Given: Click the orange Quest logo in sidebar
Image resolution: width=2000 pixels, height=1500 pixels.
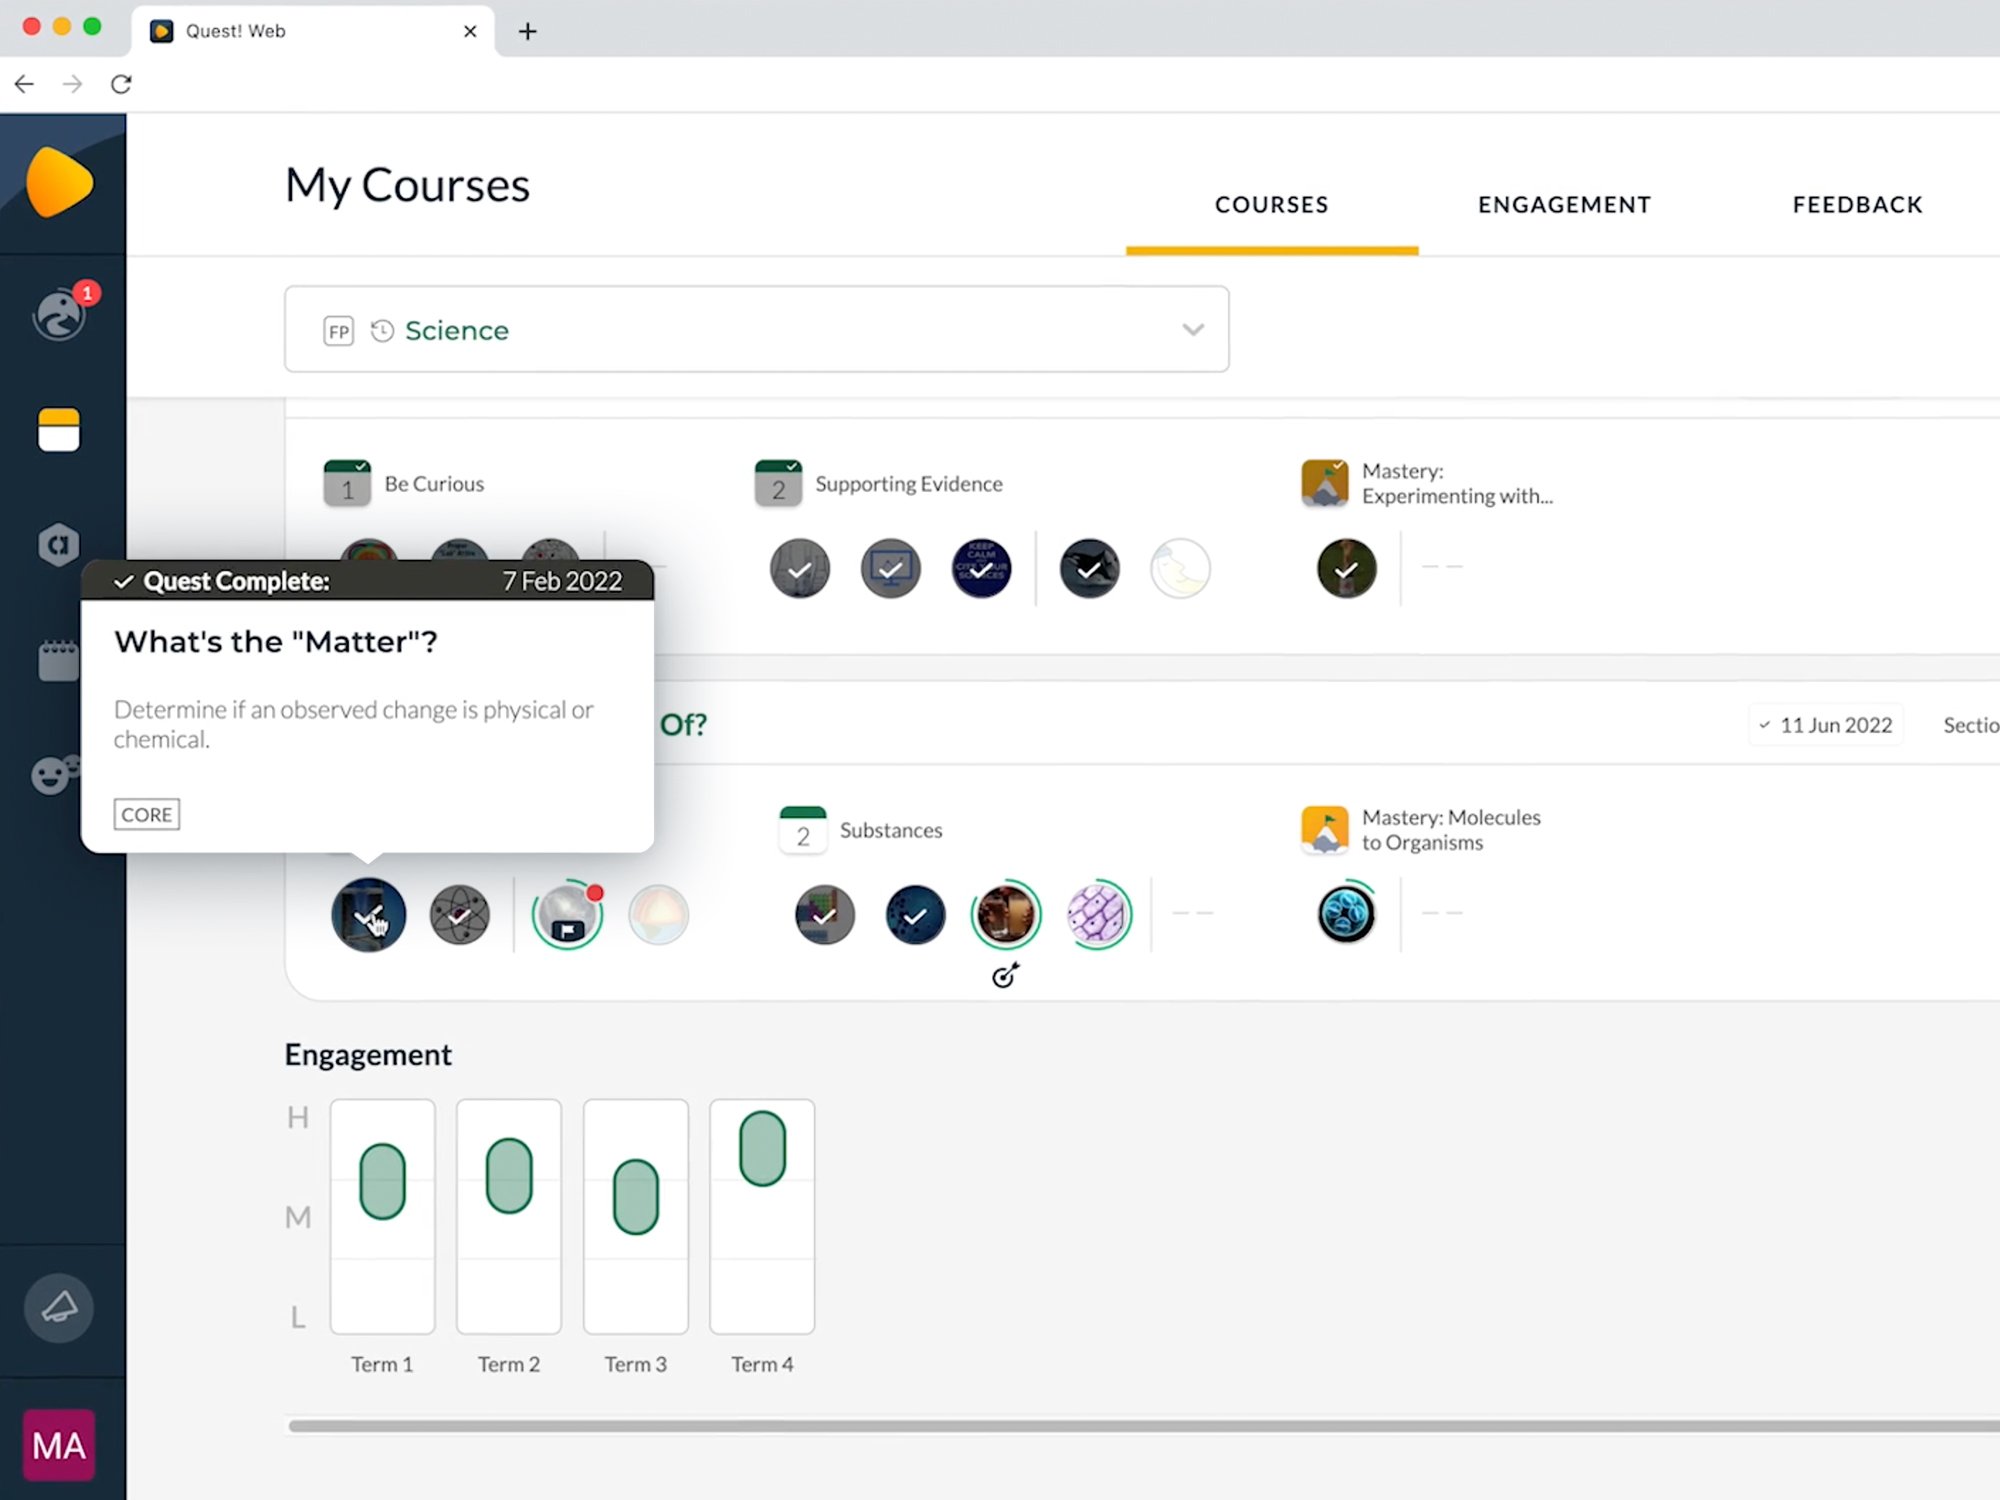Looking at the screenshot, I should [59, 183].
